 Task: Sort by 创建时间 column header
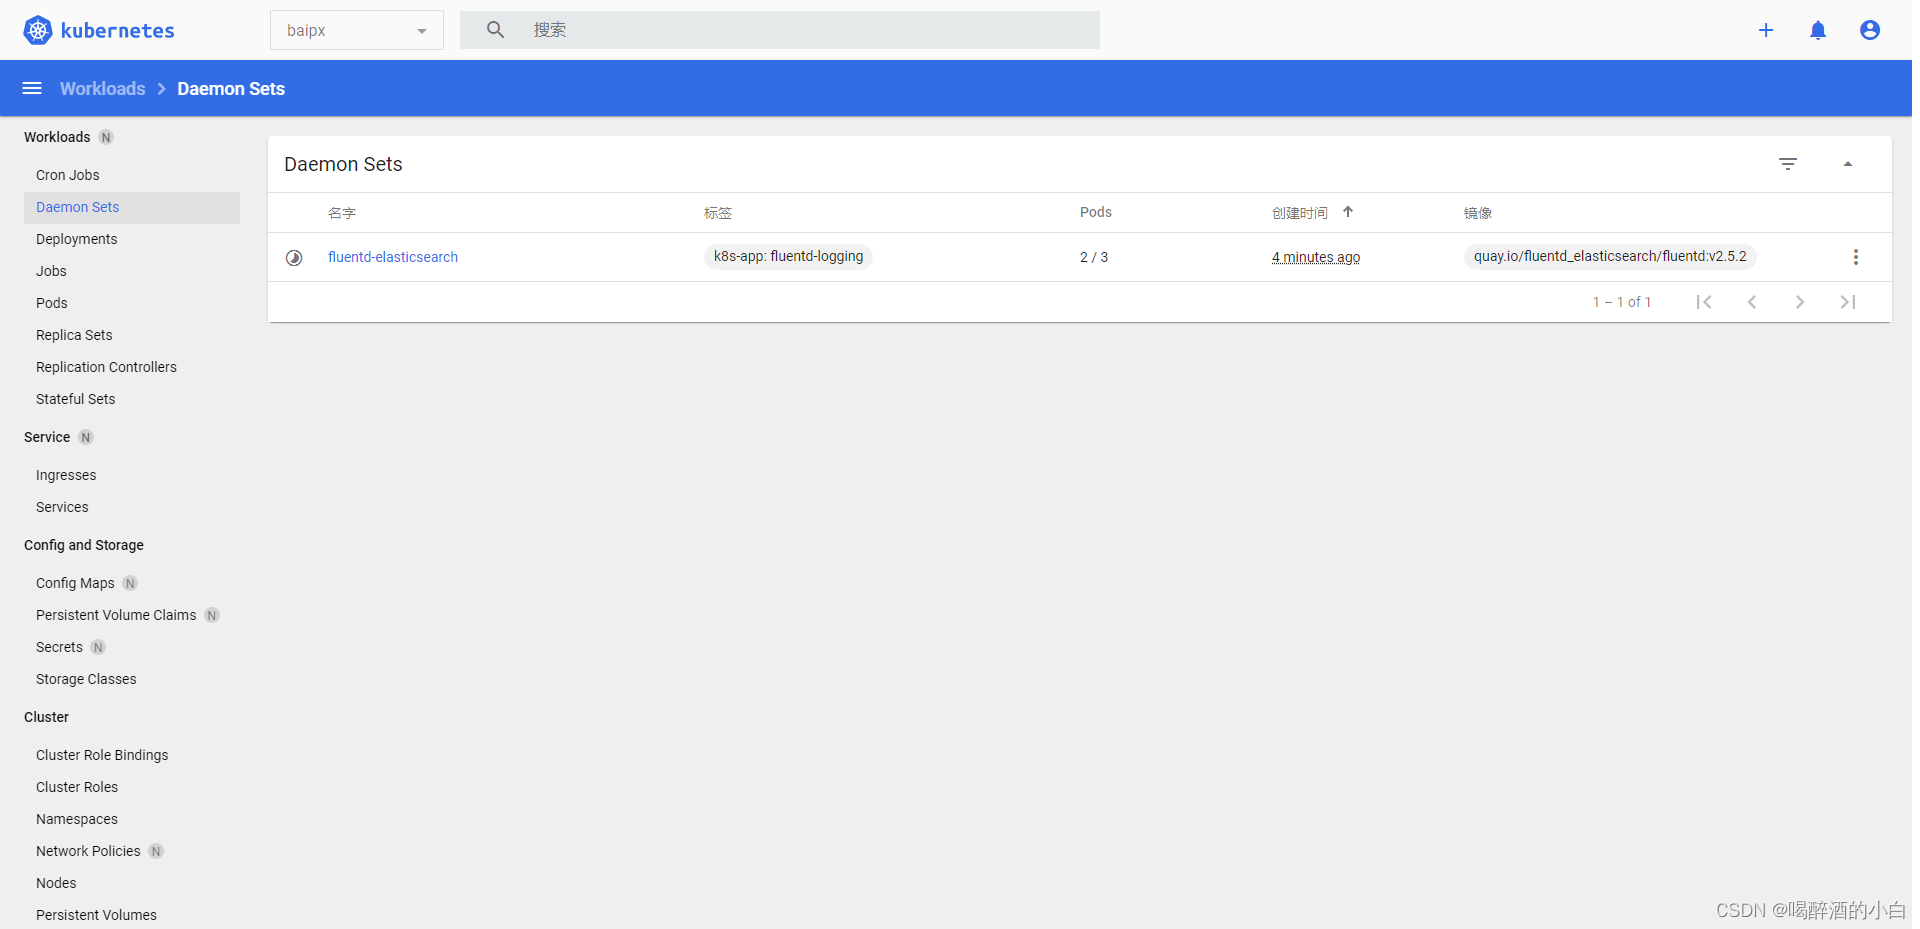point(1300,213)
